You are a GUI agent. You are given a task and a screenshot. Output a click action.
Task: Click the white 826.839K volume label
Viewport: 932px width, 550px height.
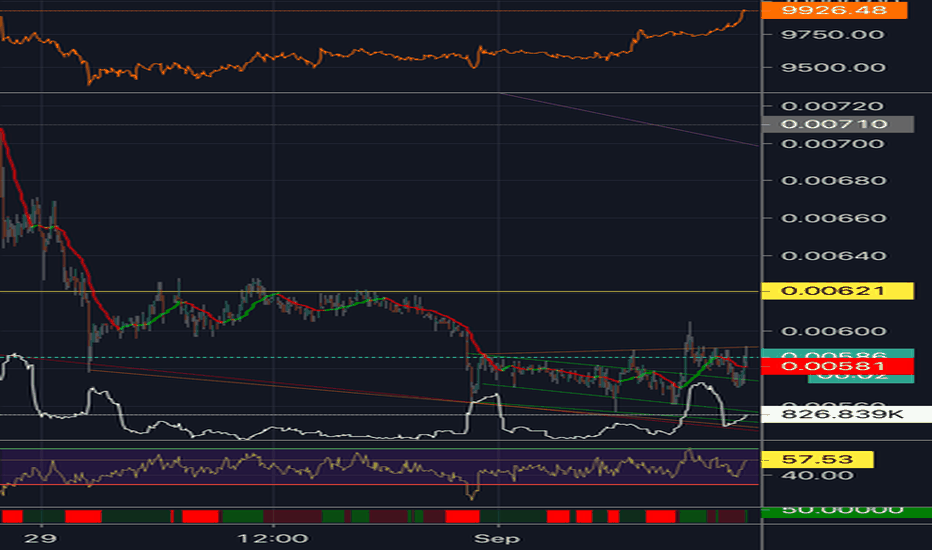(x=846, y=414)
